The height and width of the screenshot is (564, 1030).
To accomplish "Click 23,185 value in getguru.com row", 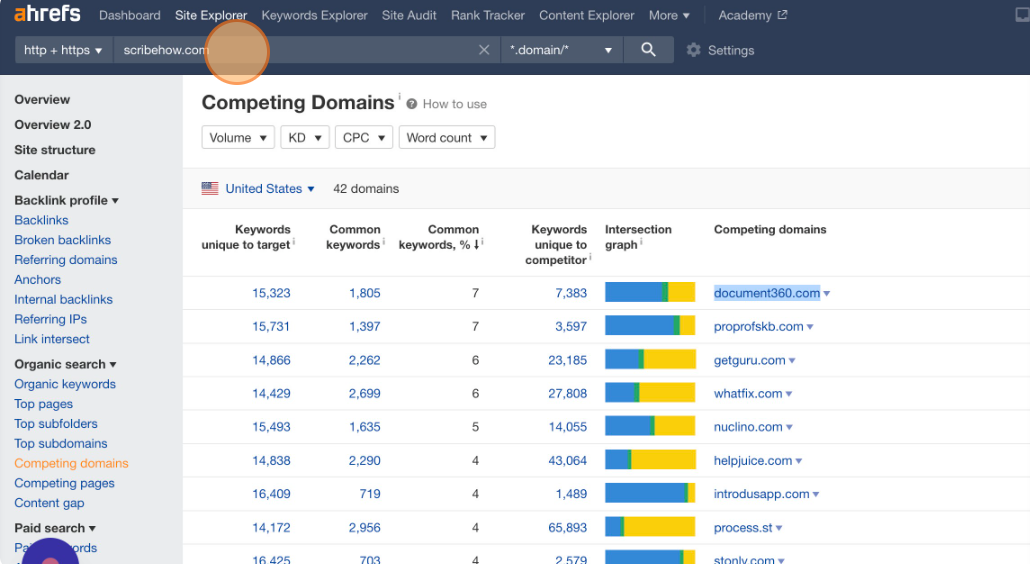I will click(x=568, y=360).
